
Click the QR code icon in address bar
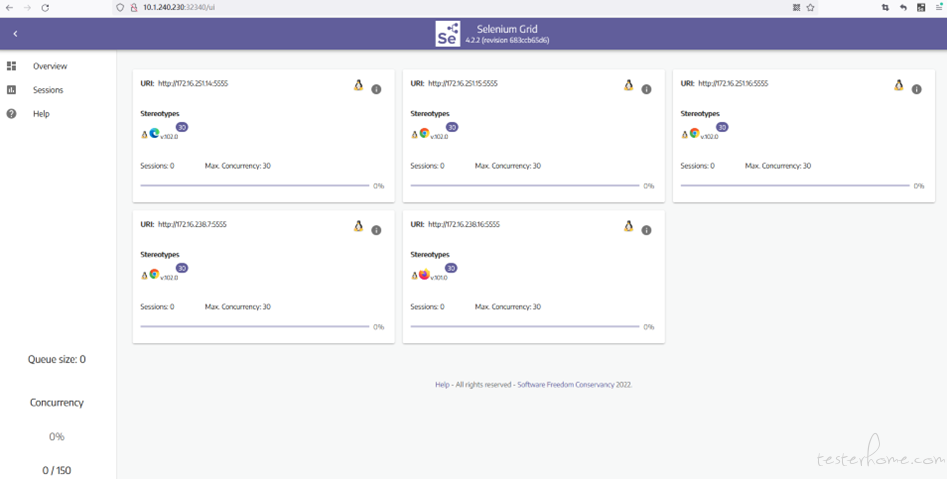796,8
